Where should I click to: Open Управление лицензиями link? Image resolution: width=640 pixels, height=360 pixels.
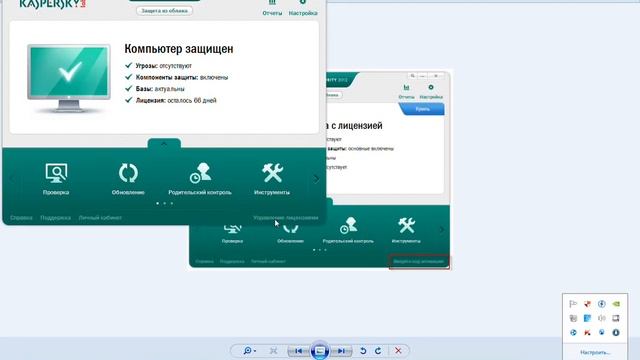(286, 218)
